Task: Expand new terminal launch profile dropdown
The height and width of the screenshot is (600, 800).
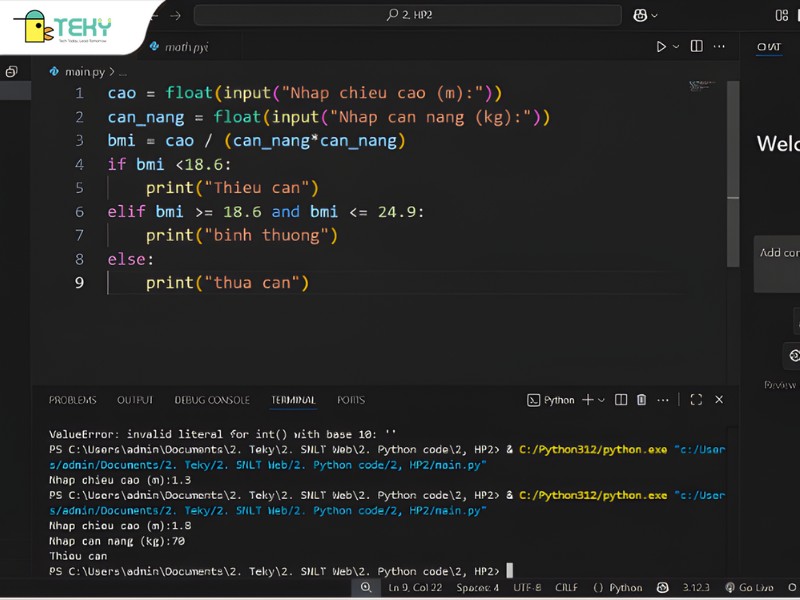Action: 601,400
